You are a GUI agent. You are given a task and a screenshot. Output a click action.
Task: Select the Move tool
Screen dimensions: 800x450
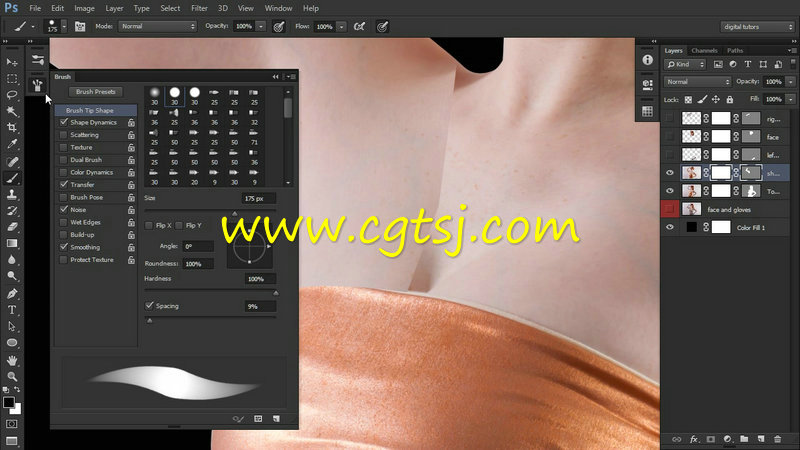pos(12,62)
